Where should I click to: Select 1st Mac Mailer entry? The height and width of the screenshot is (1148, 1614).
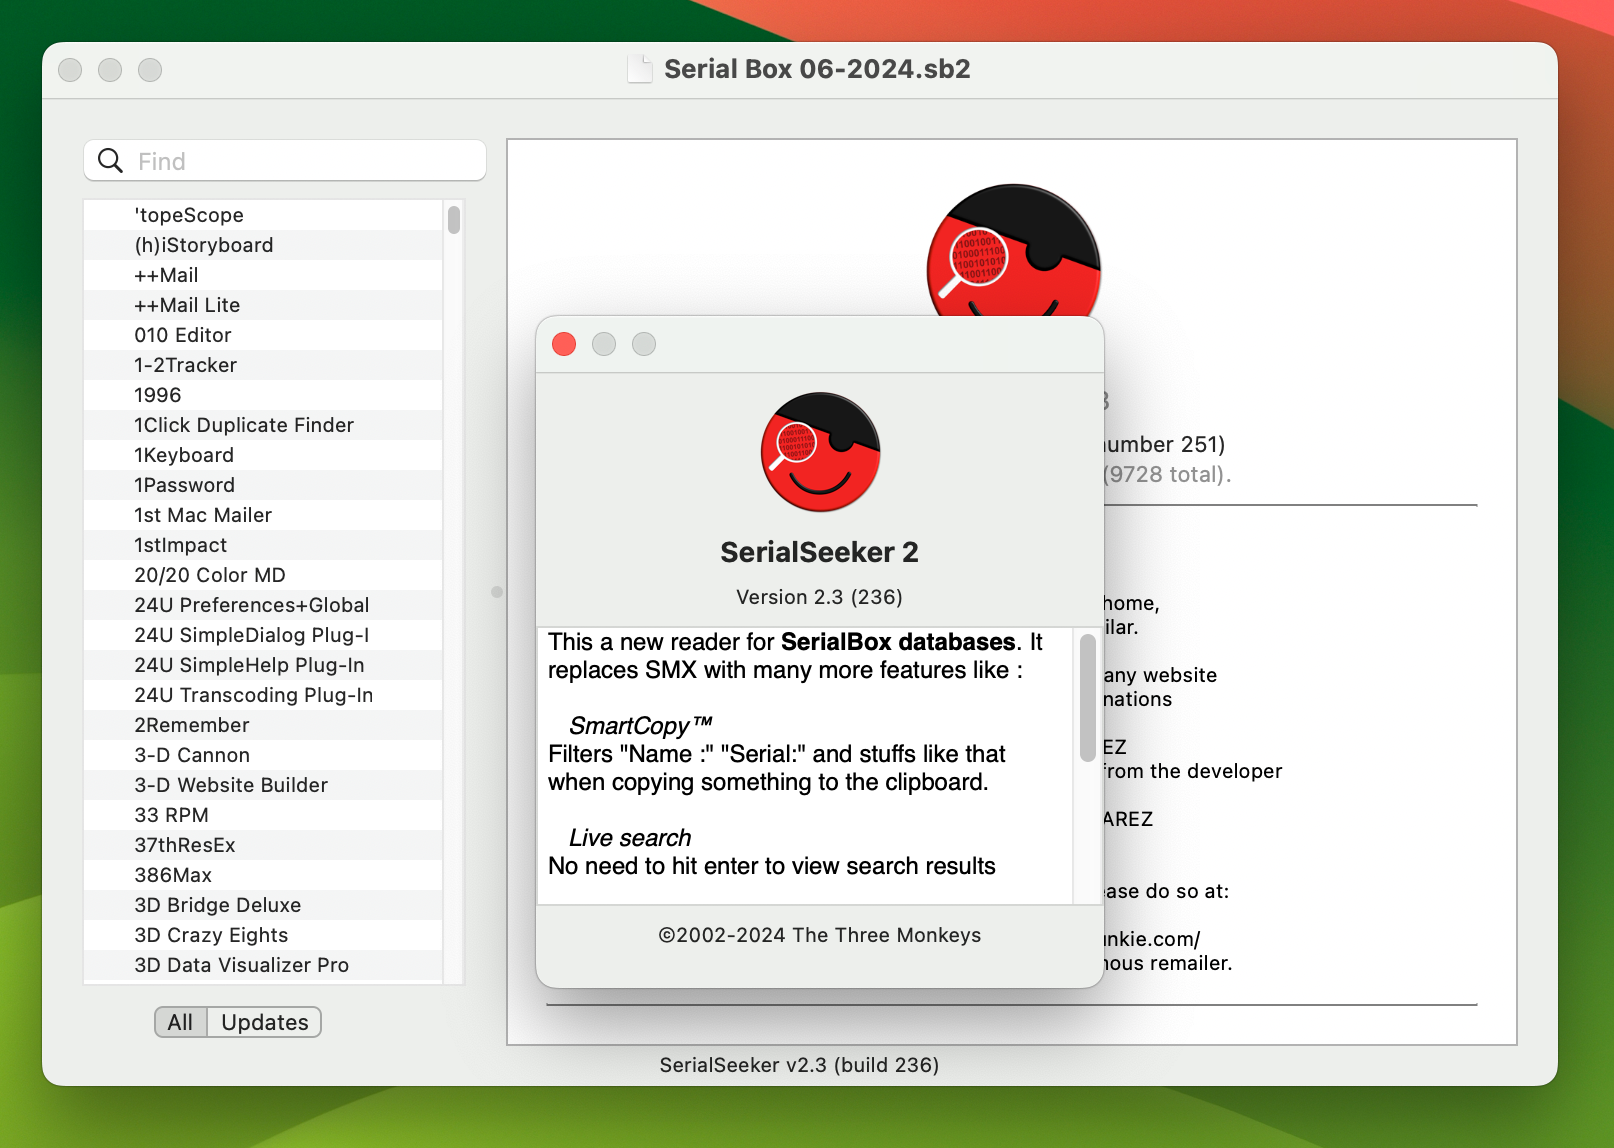(263, 515)
